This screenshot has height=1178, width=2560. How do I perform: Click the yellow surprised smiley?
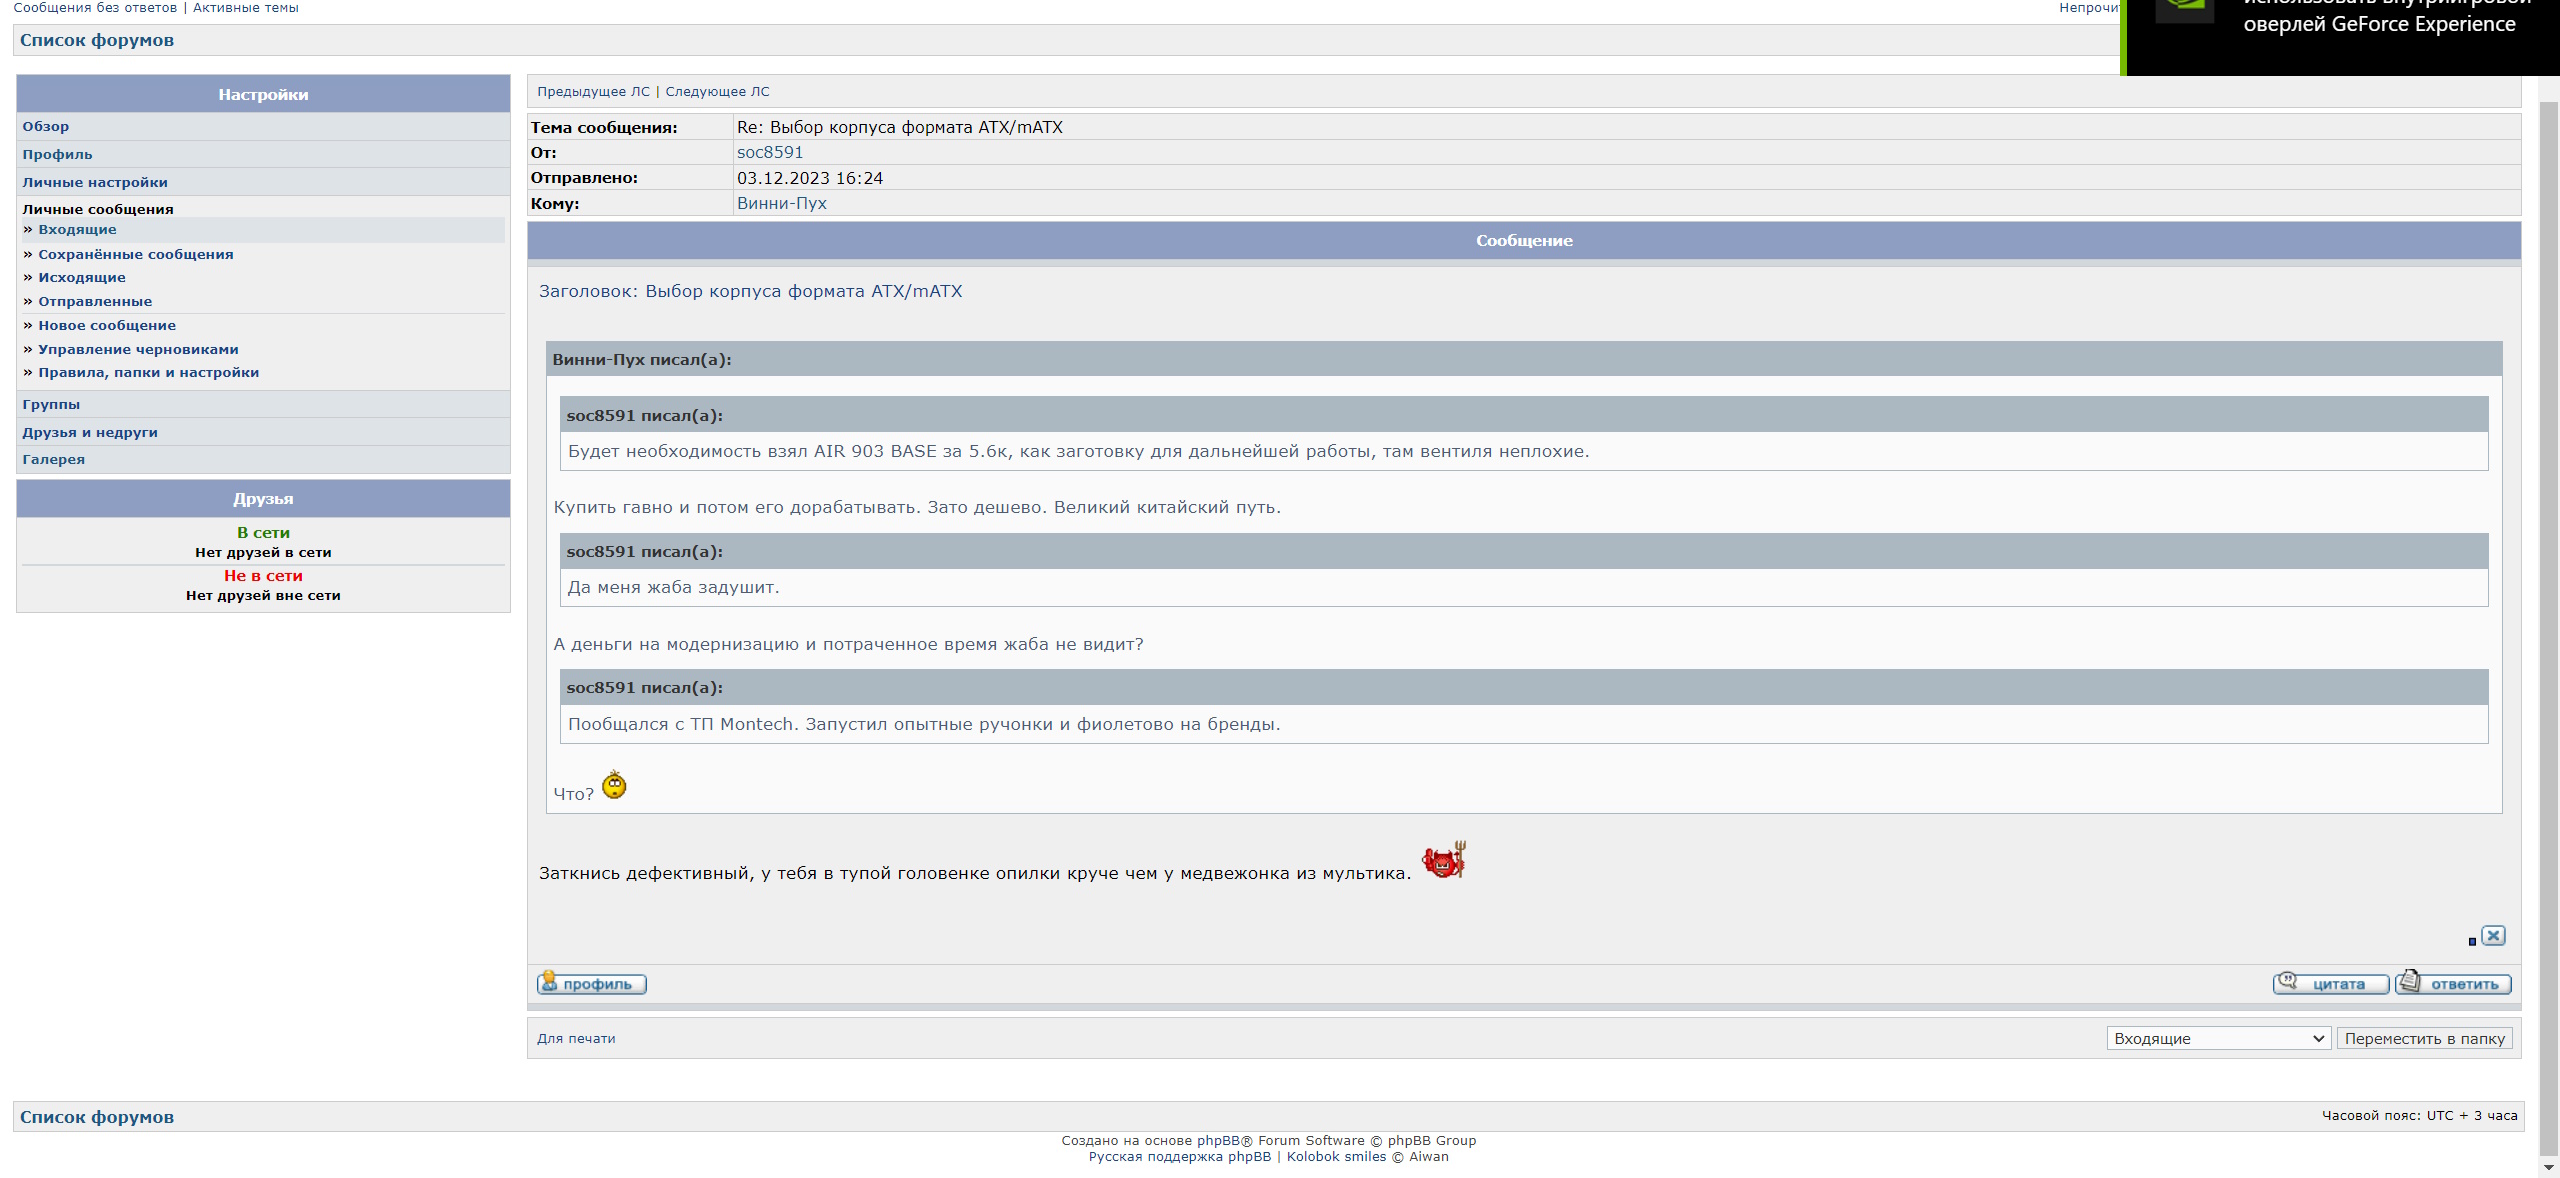614,786
